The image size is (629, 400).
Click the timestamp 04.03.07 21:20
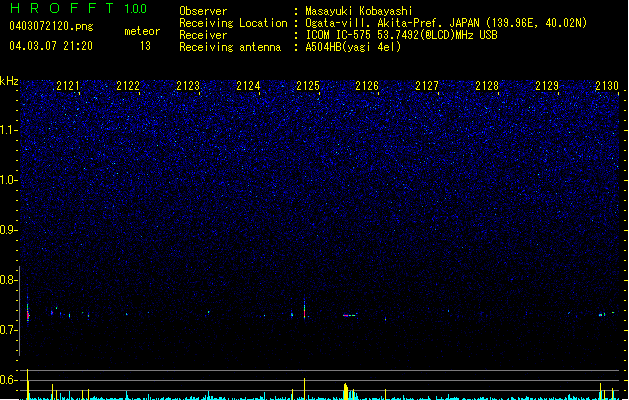tap(51, 46)
